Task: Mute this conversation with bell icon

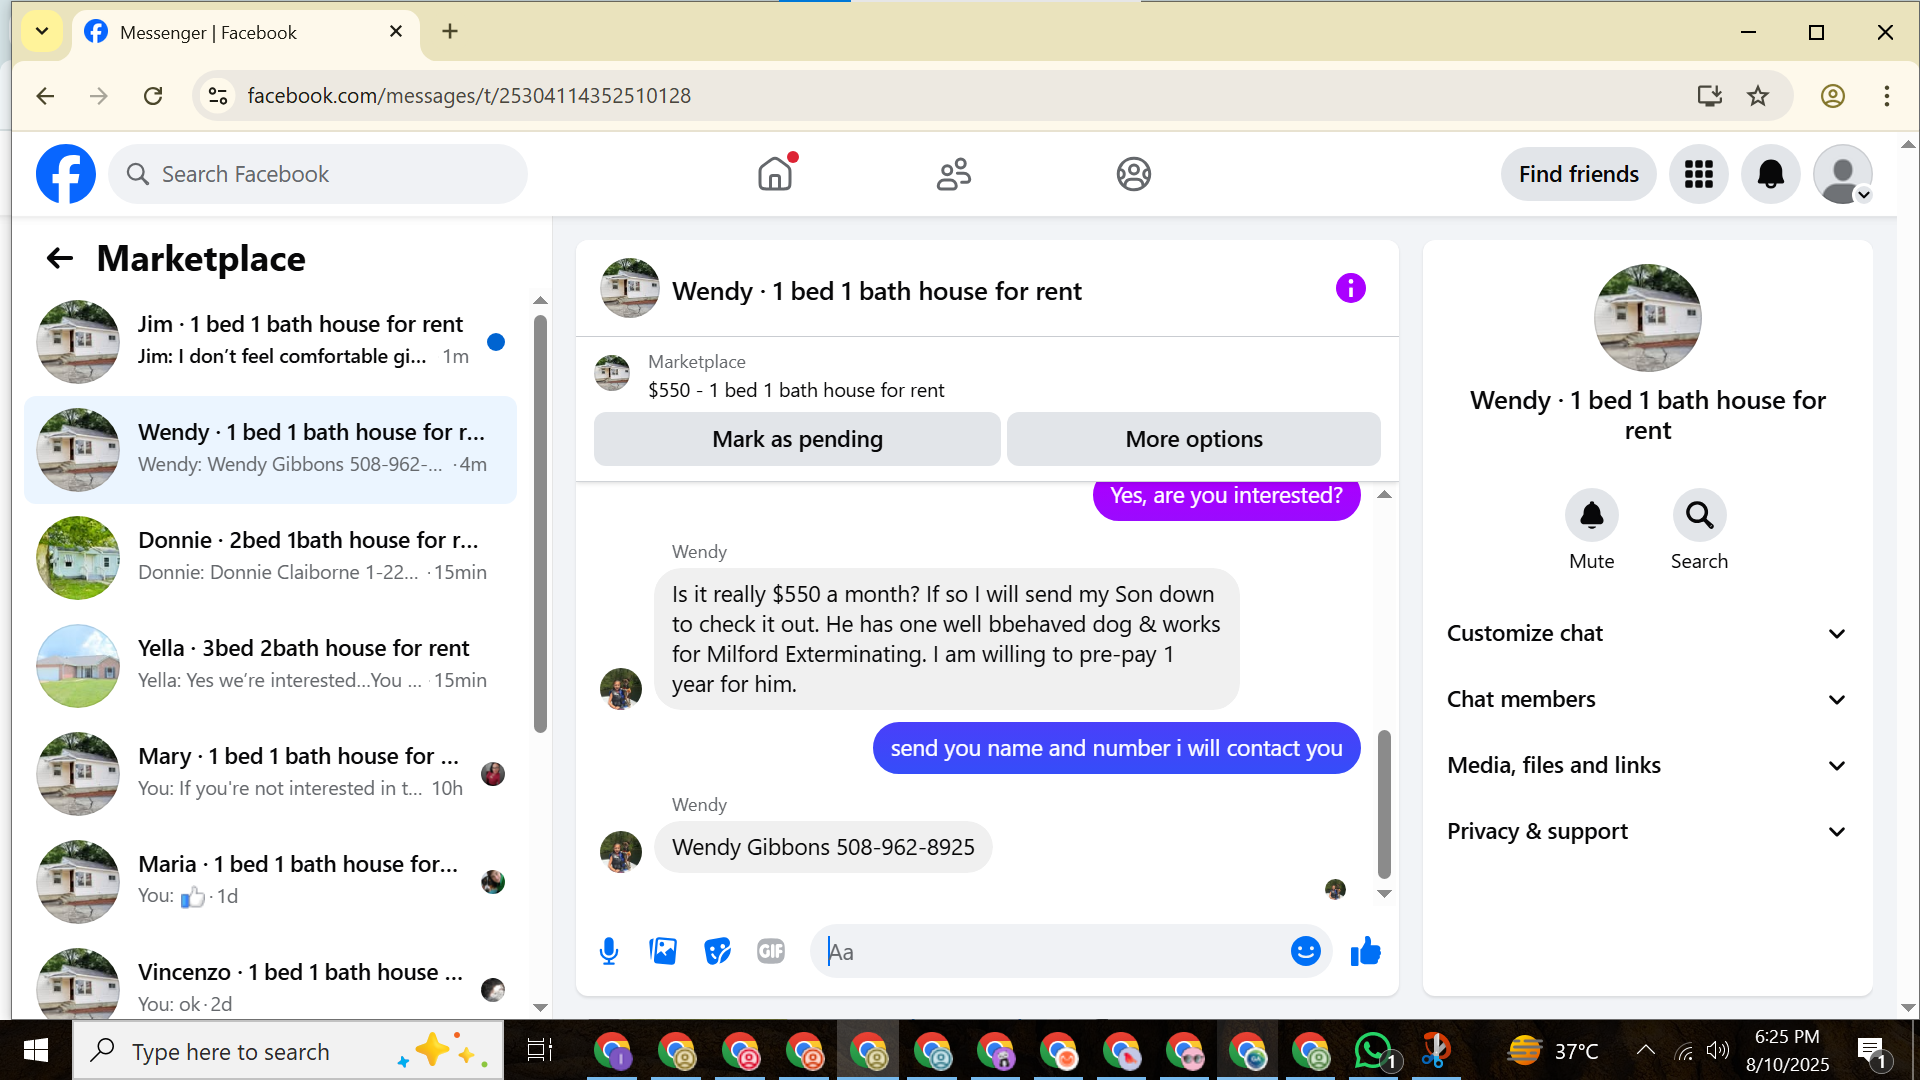Action: click(1591, 516)
